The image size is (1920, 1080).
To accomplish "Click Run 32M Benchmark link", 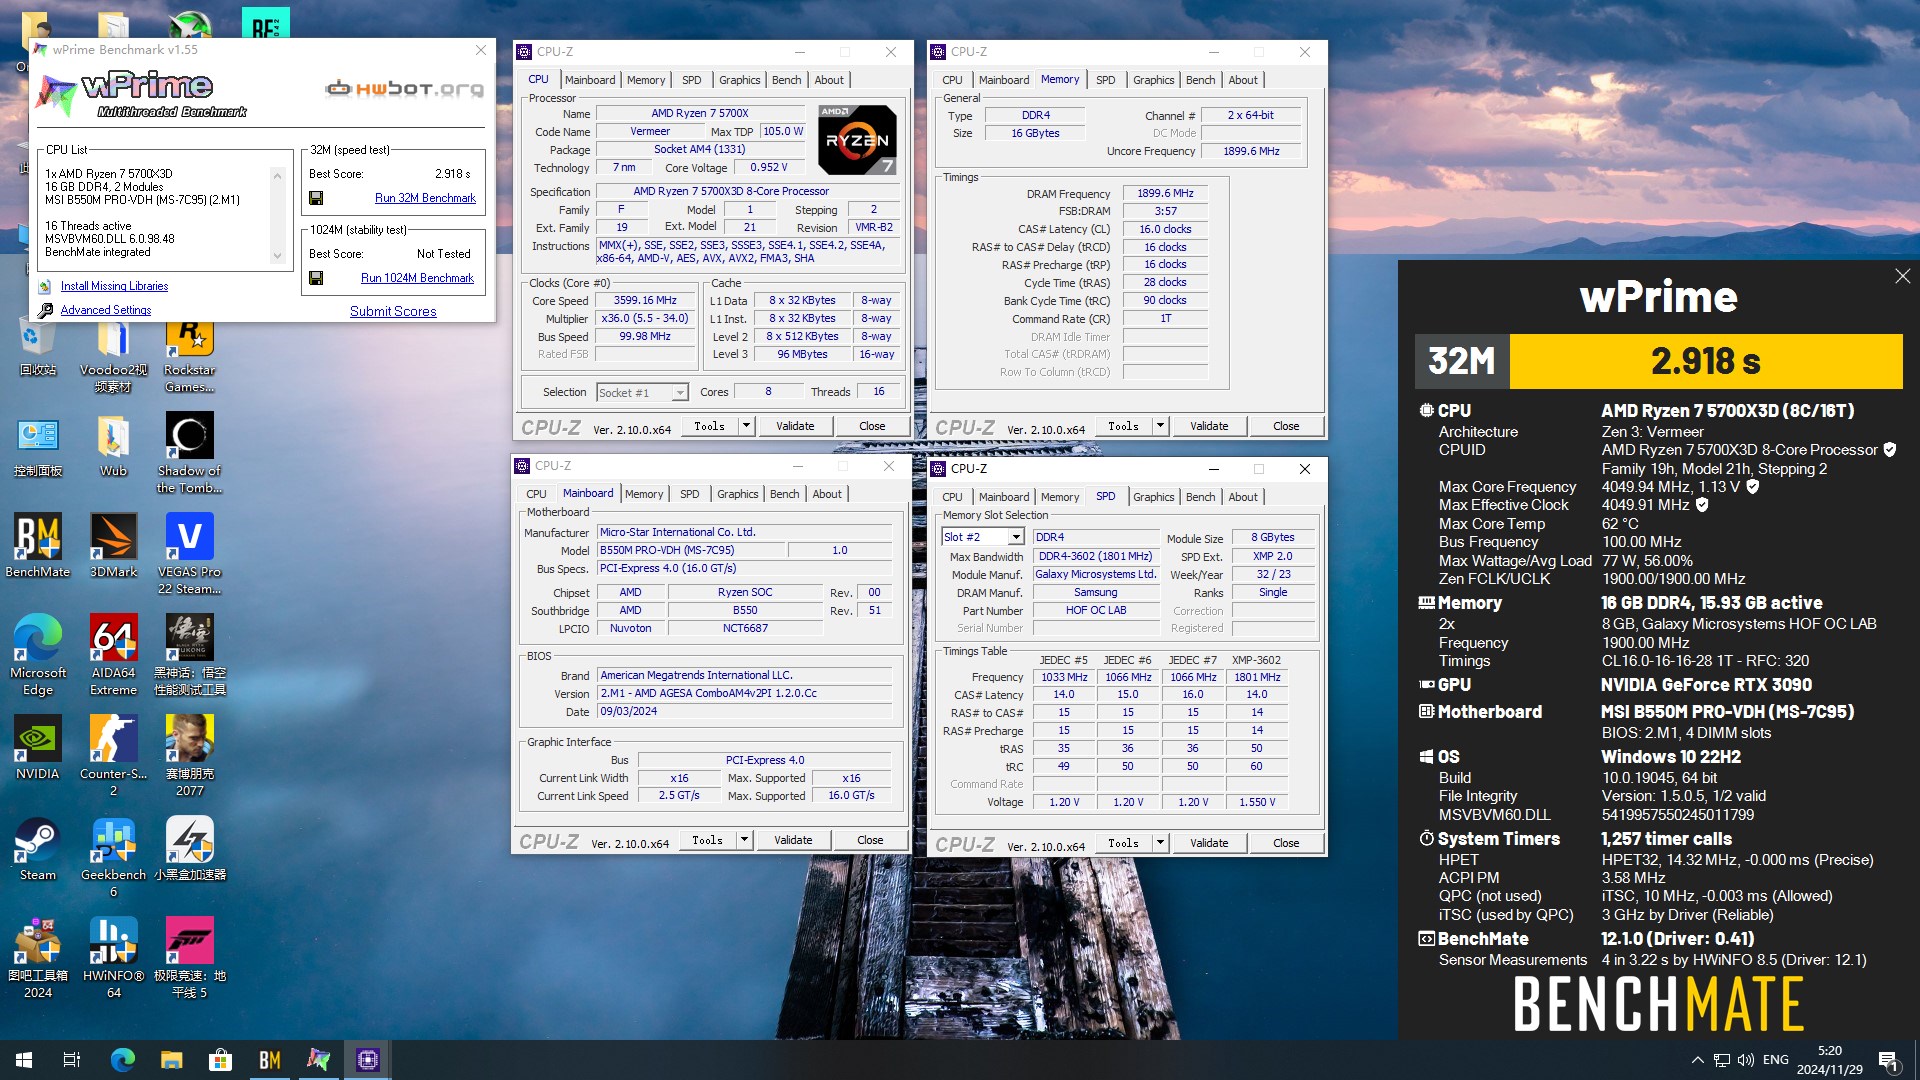I will click(425, 198).
